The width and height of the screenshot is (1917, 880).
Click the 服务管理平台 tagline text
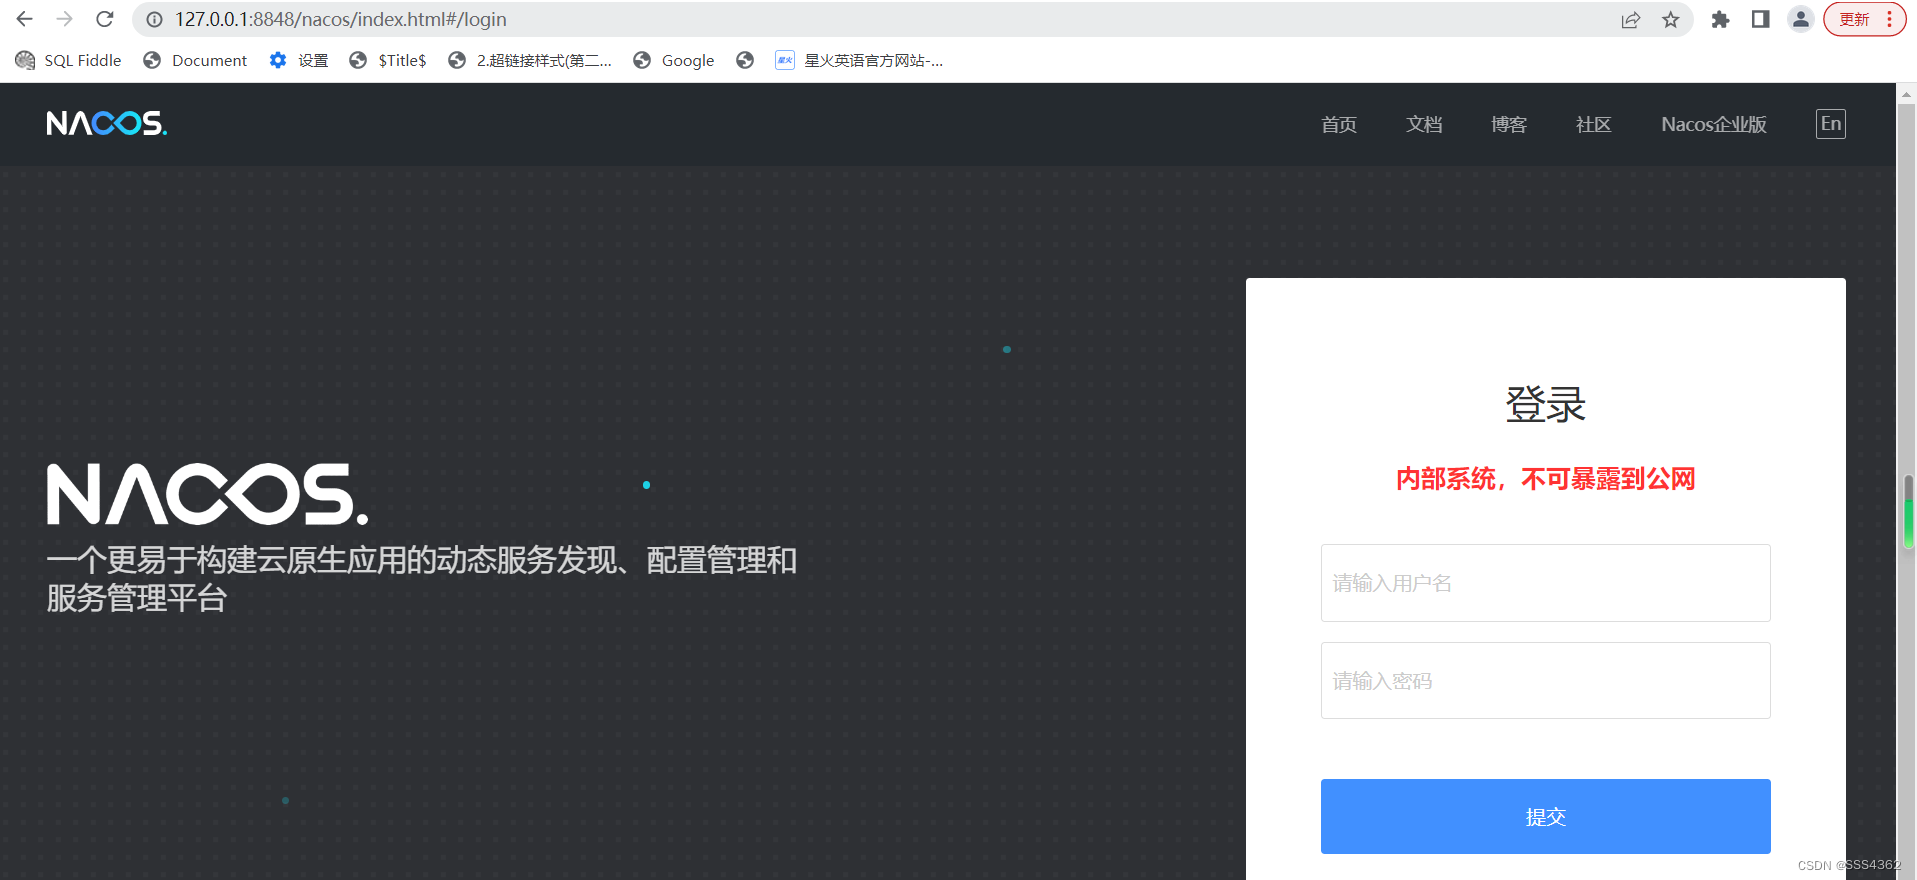click(x=137, y=598)
